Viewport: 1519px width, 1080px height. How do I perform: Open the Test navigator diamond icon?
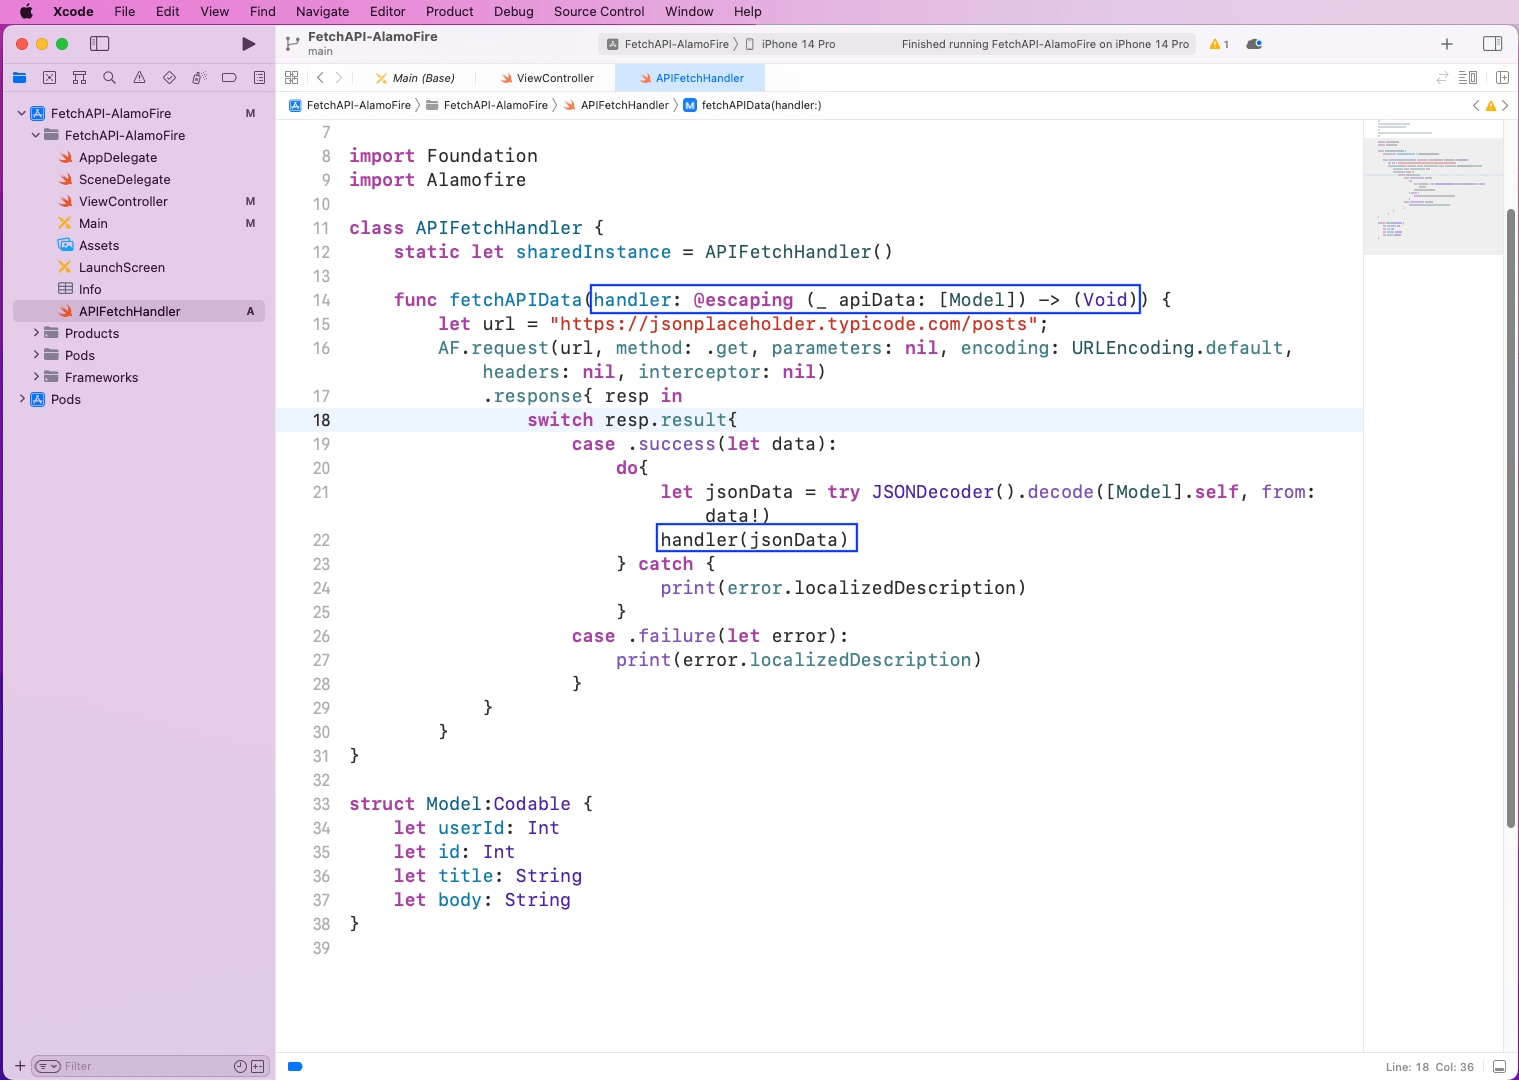pos(169,78)
